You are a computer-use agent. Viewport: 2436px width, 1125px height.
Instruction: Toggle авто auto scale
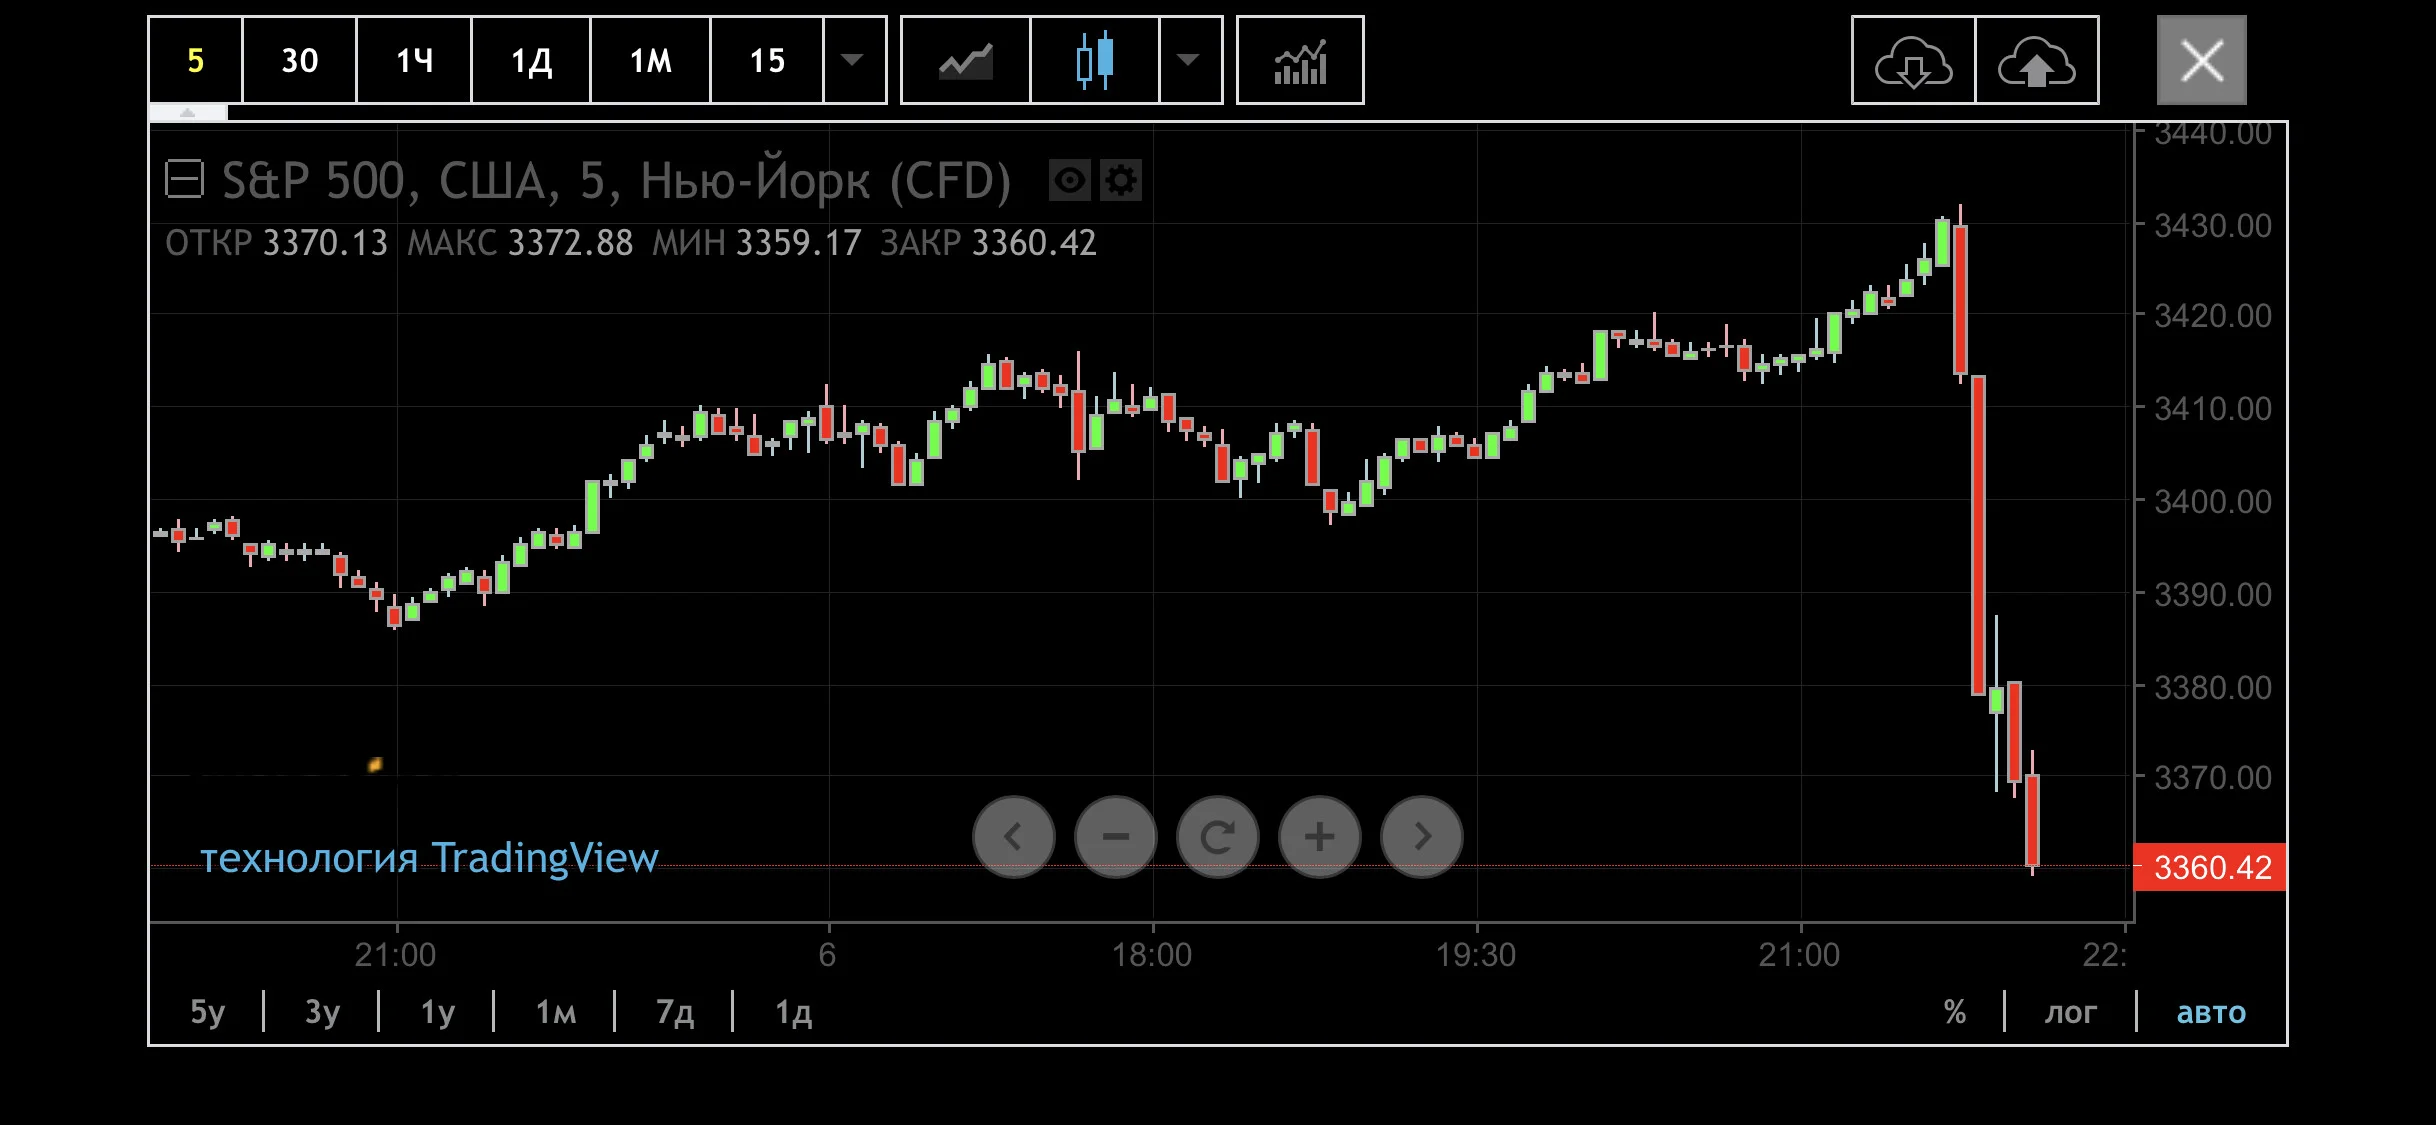pyautogui.click(x=2211, y=1012)
